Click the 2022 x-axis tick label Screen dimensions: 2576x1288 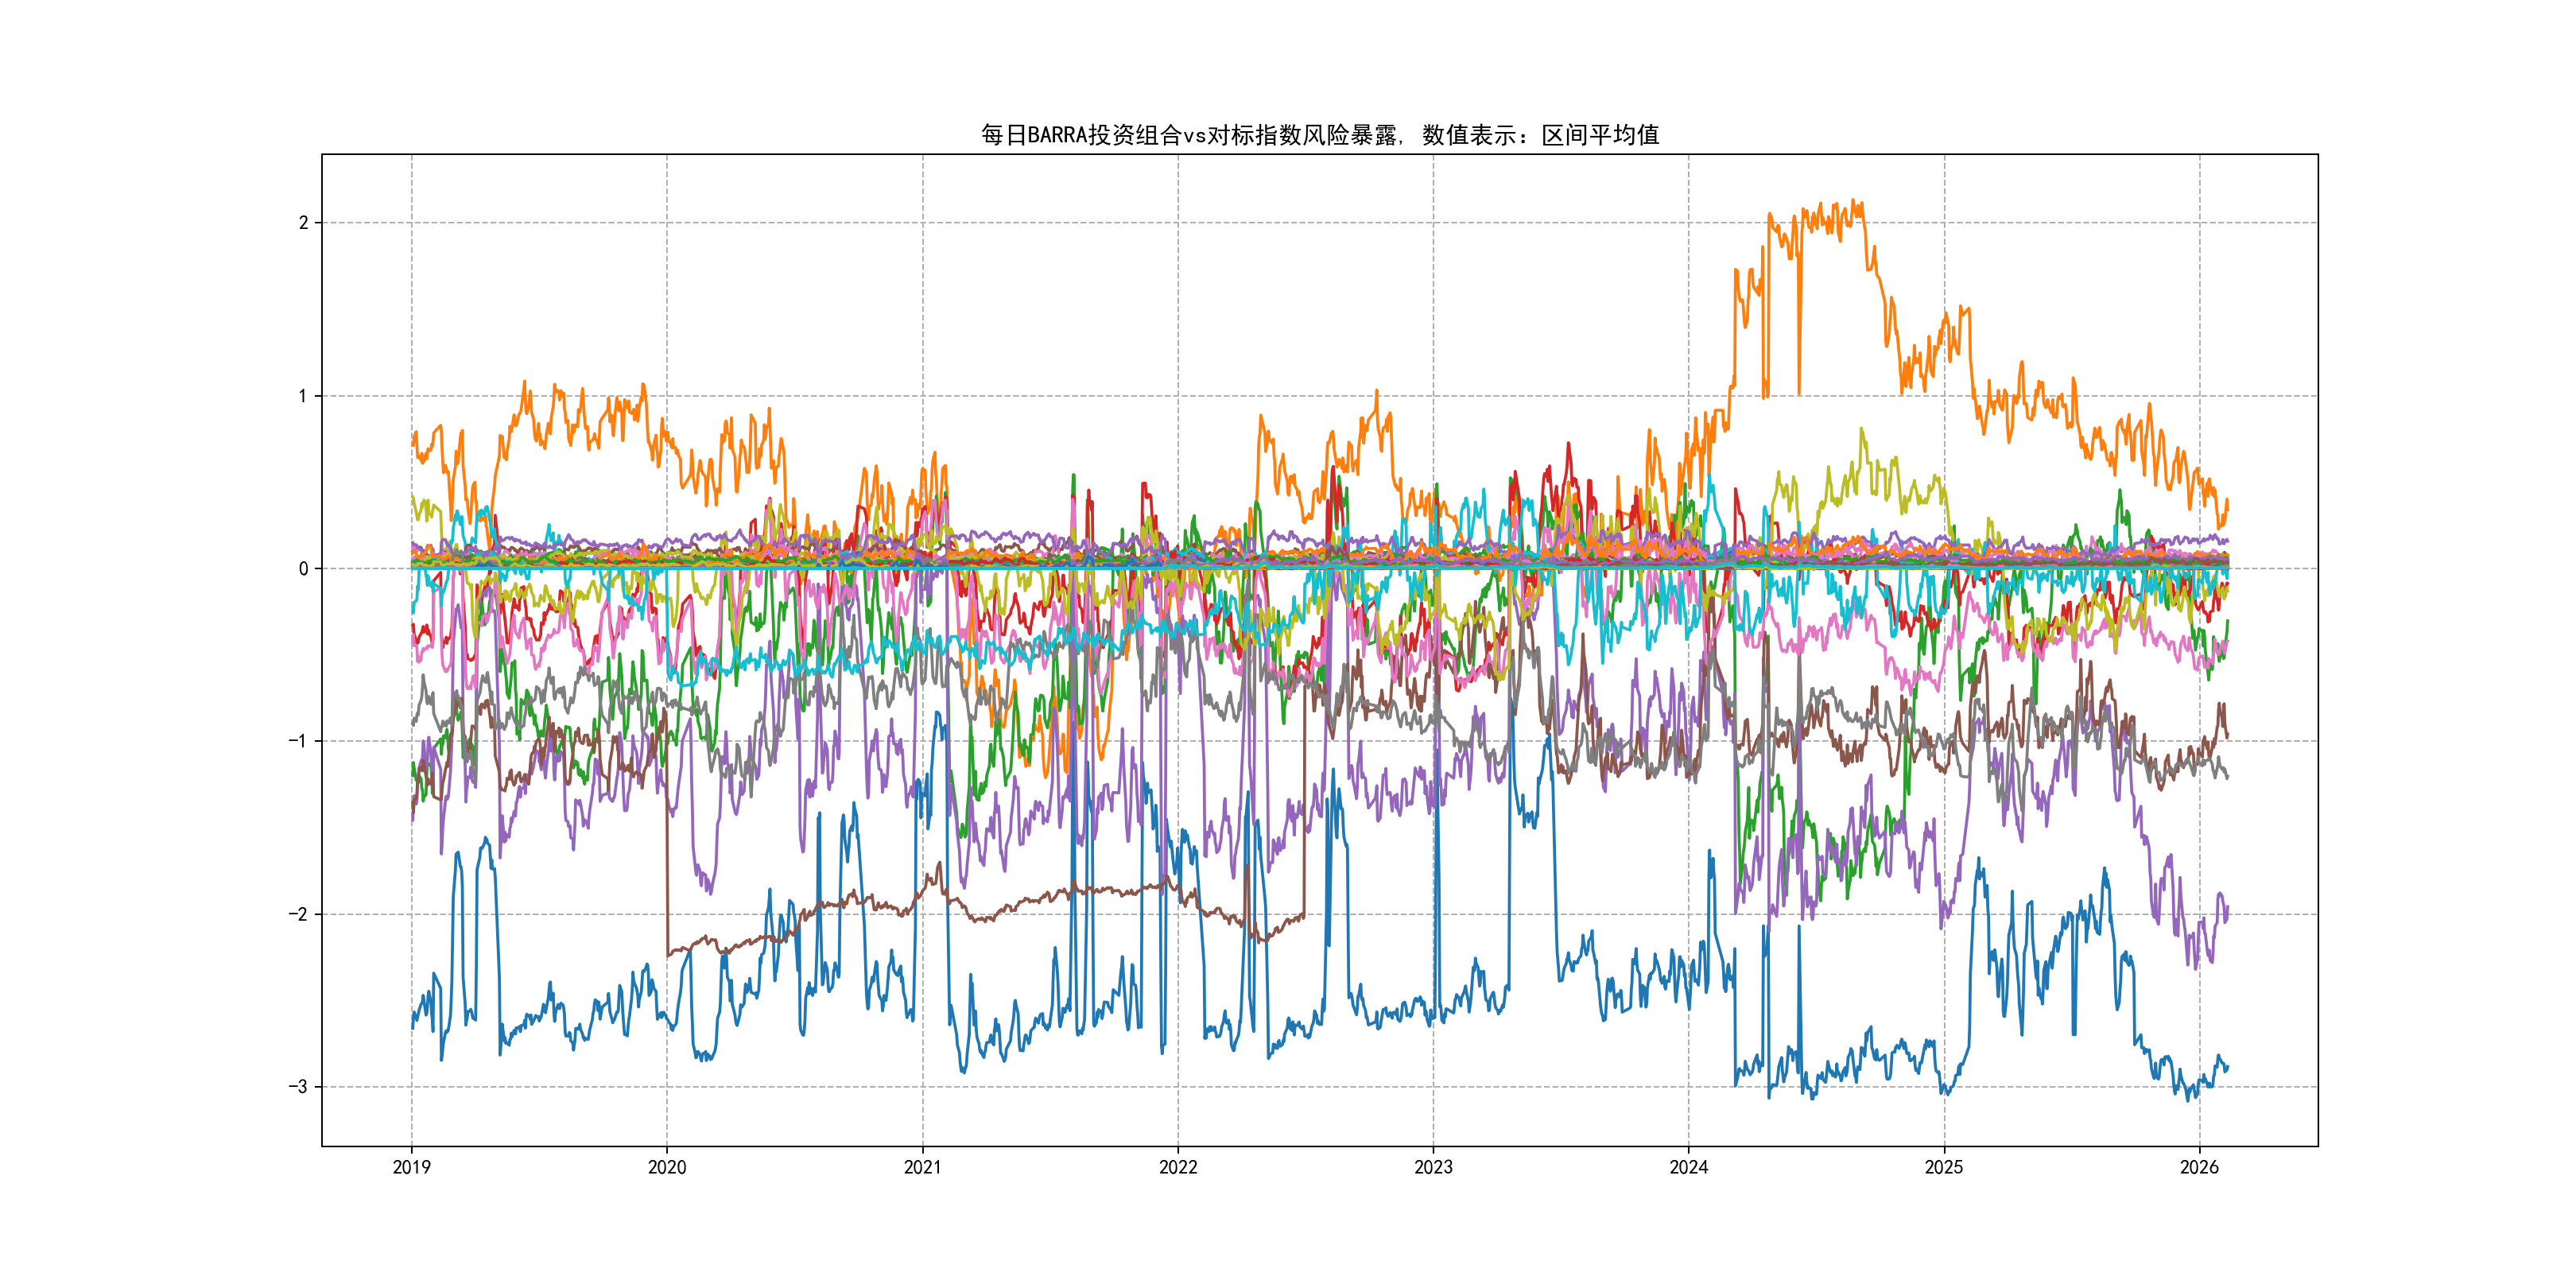pos(1178,1167)
